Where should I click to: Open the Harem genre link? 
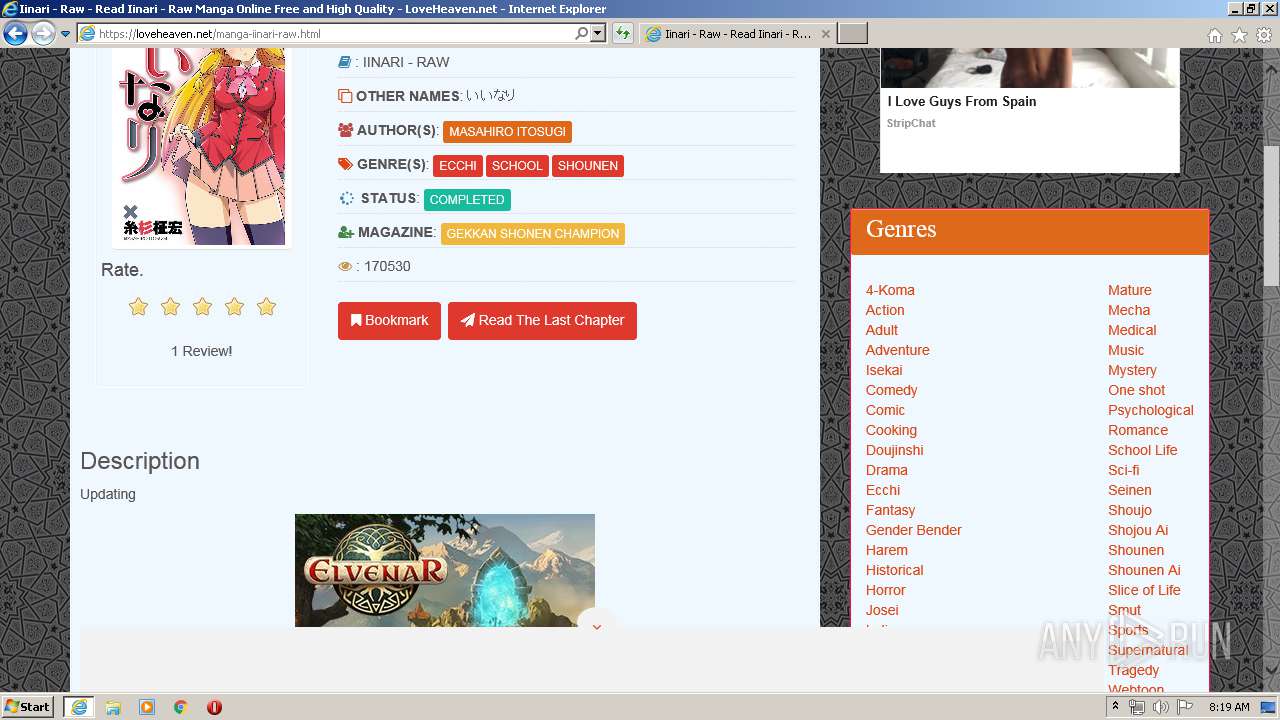[x=887, y=551]
